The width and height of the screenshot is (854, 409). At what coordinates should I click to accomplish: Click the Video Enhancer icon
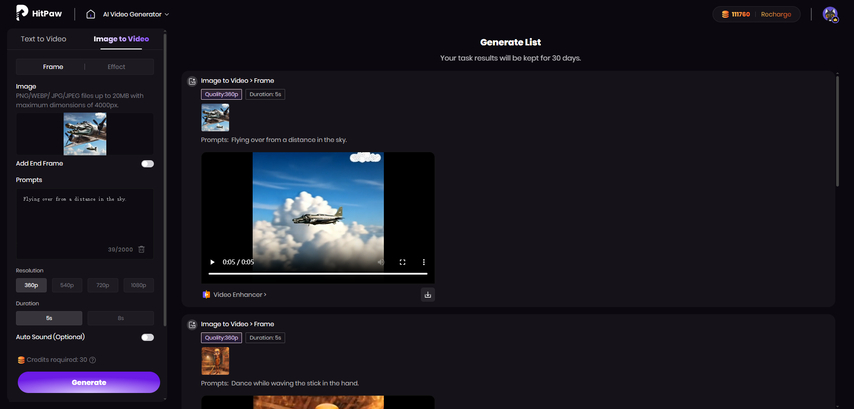(x=206, y=295)
